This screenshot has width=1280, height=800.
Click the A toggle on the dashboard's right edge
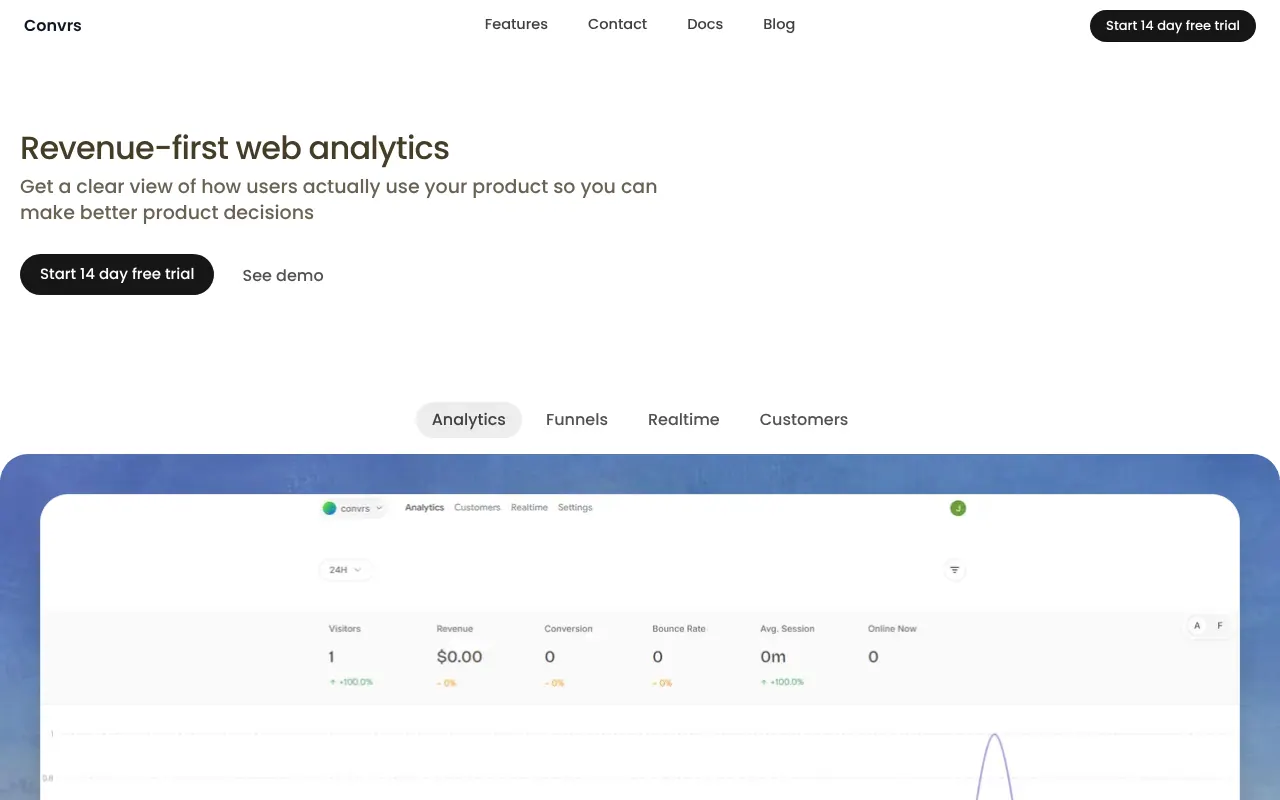coord(1197,626)
